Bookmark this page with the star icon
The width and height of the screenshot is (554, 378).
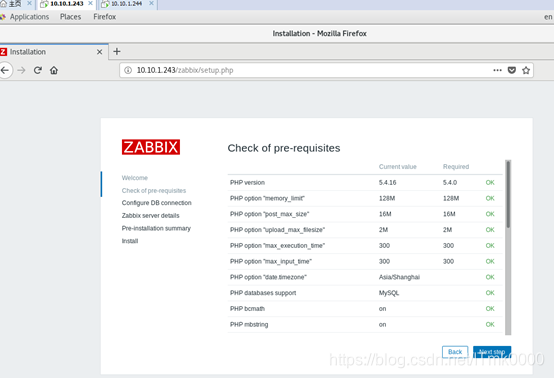point(526,70)
